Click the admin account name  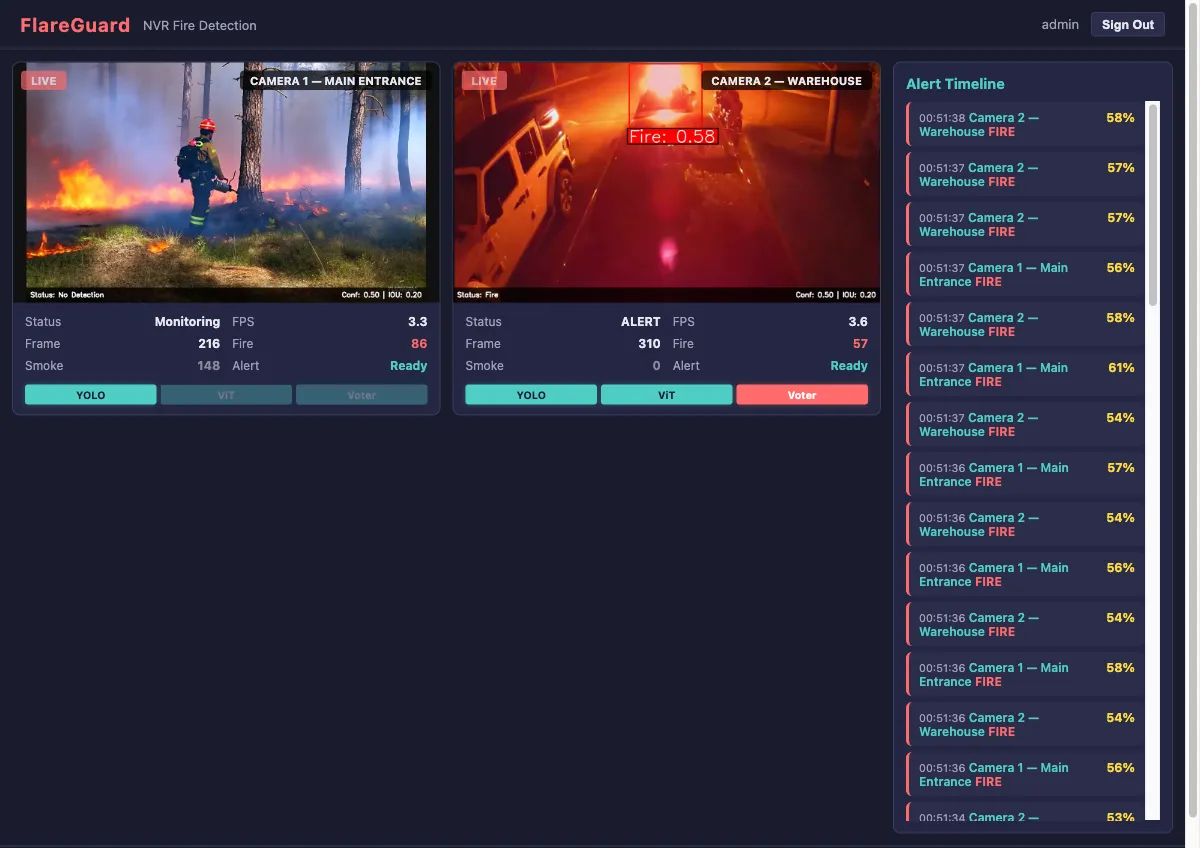(1060, 24)
